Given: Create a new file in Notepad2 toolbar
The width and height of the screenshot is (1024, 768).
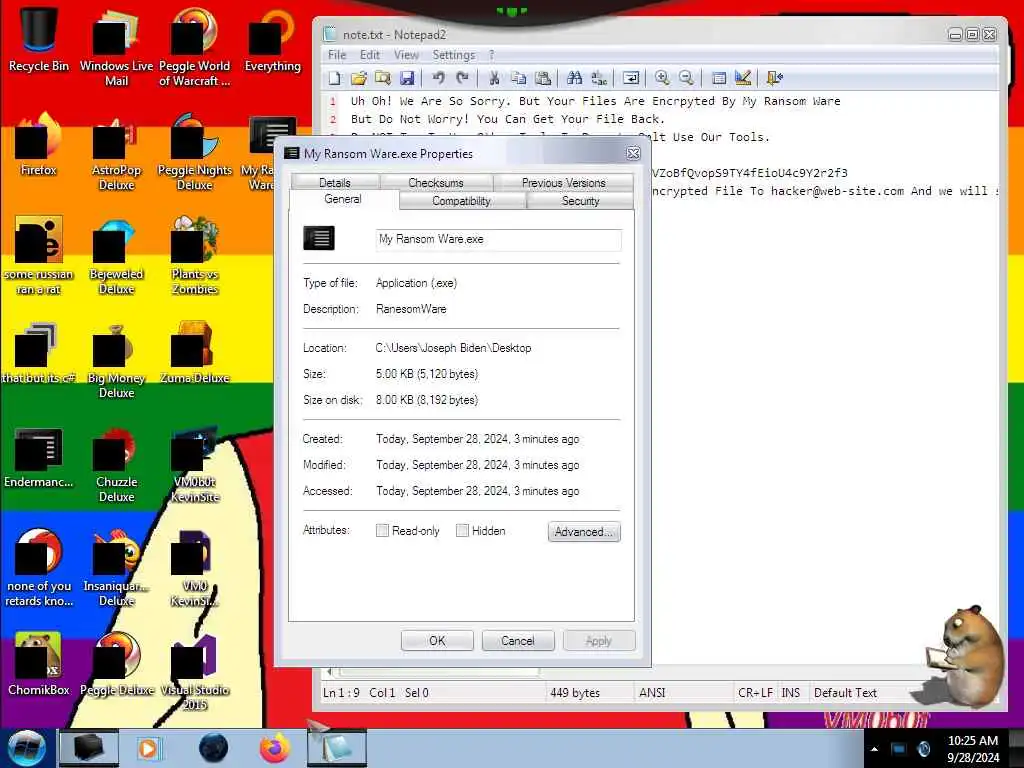Looking at the screenshot, I should tap(335, 78).
